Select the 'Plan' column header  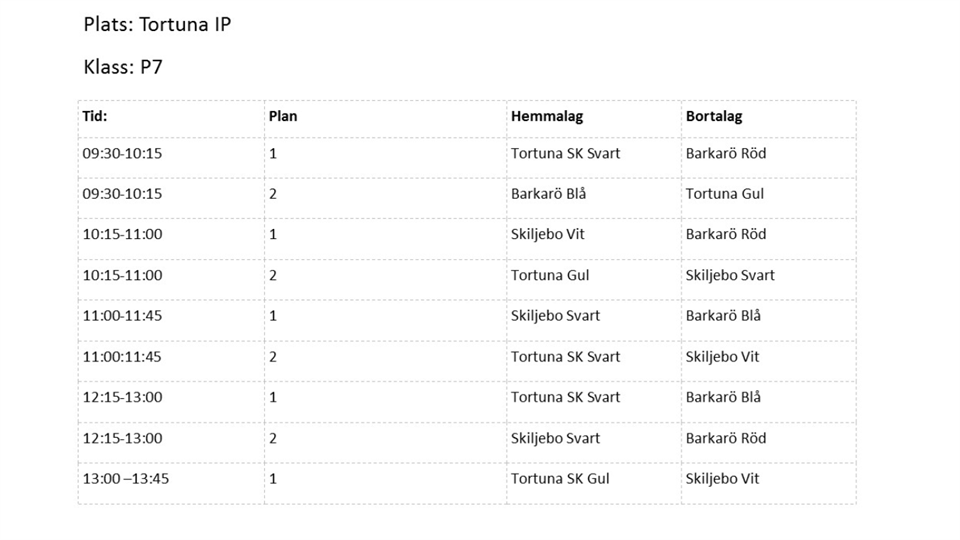283,116
